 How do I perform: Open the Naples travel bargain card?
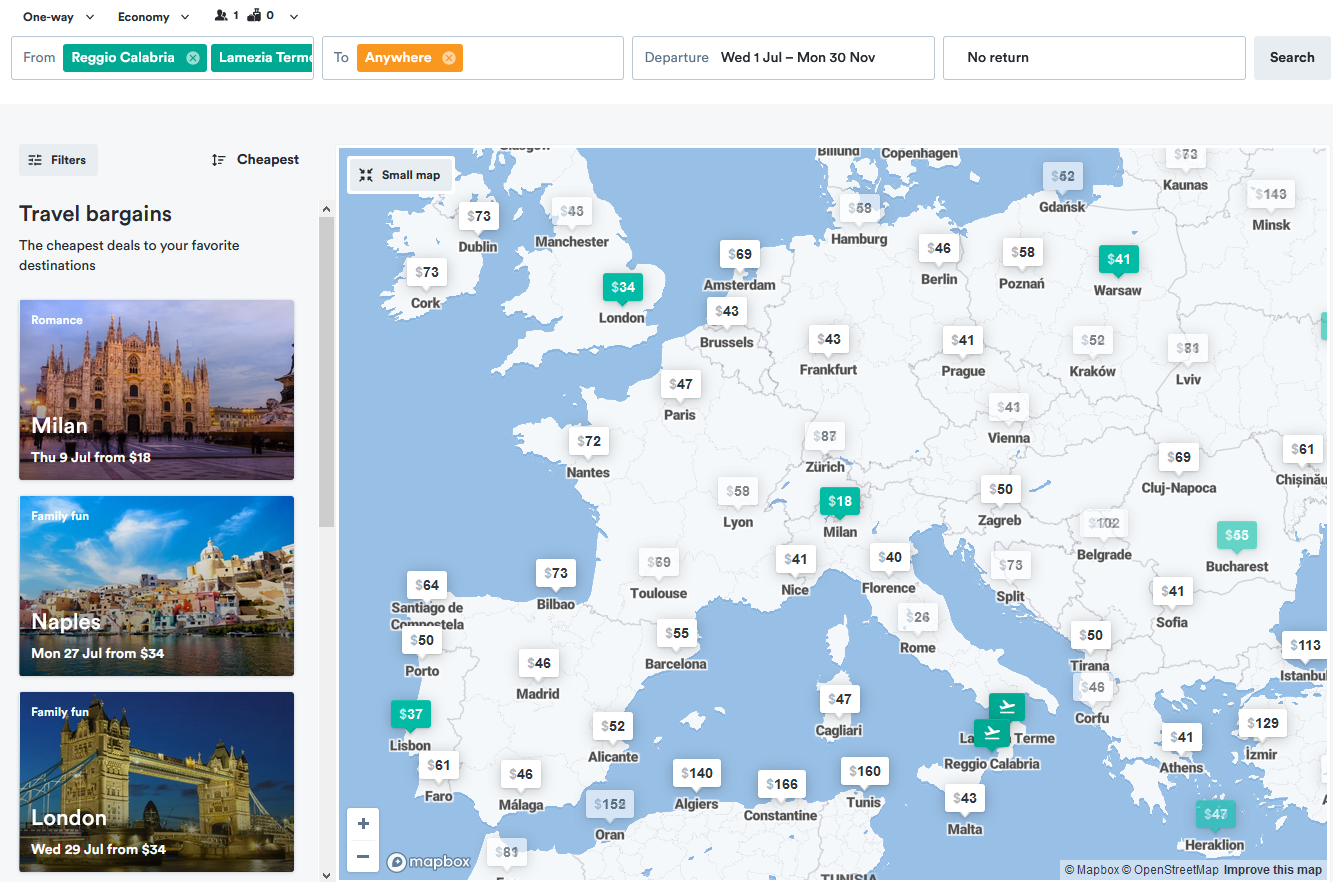click(156, 586)
